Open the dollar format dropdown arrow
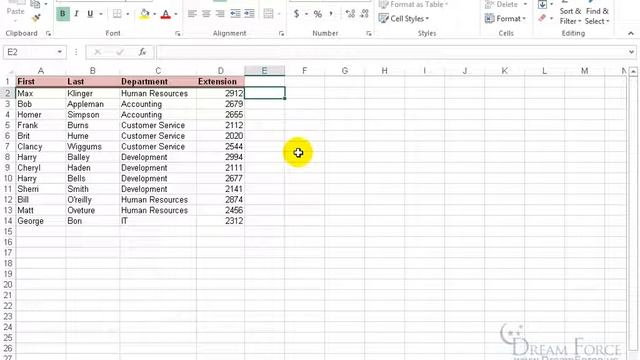The width and height of the screenshot is (640, 360). [x=307, y=14]
